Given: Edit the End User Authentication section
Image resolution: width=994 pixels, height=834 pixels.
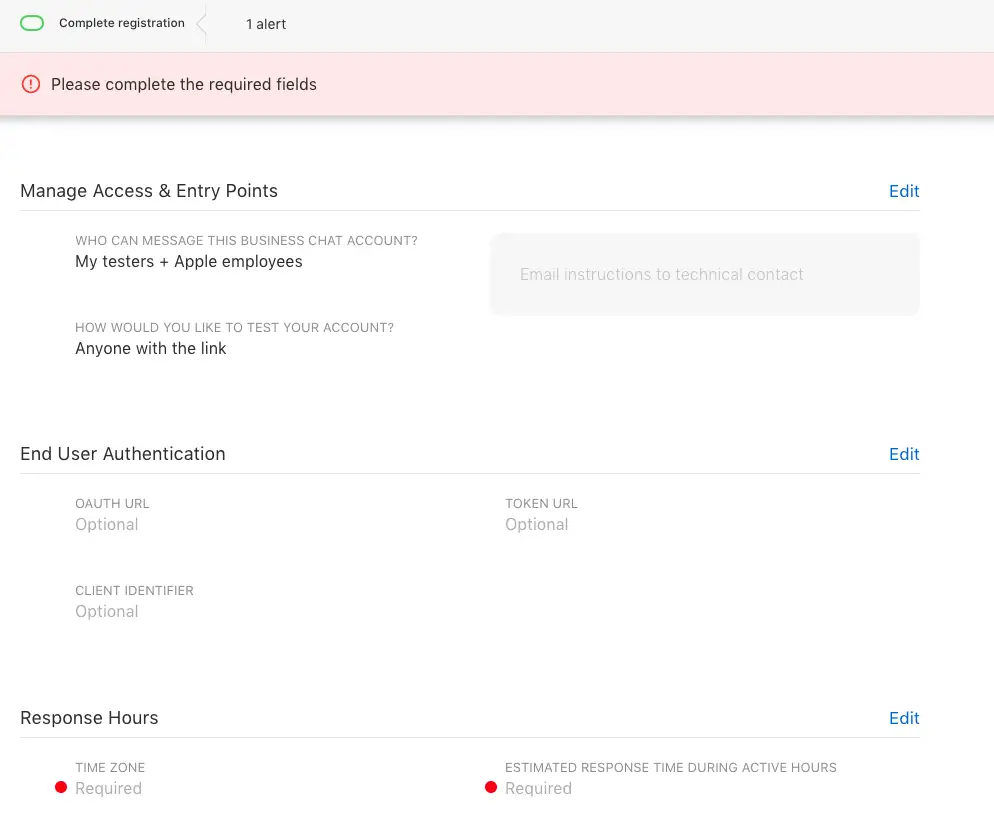Looking at the screenshot, I should click(903, 454).
